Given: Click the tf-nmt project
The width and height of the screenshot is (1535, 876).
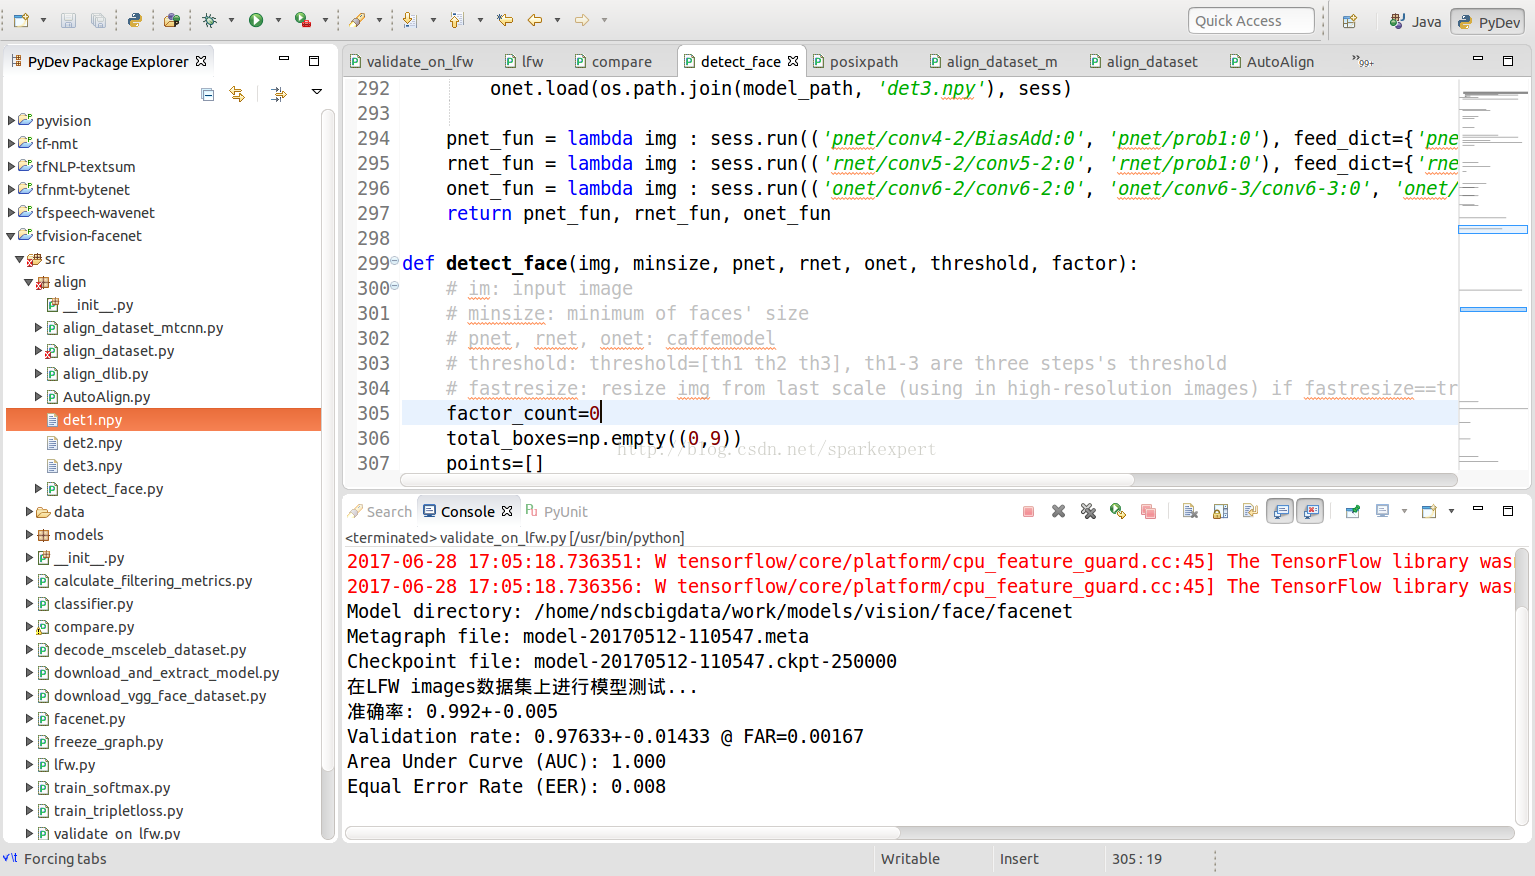Looking at the screenshot, I should (57, 143).
